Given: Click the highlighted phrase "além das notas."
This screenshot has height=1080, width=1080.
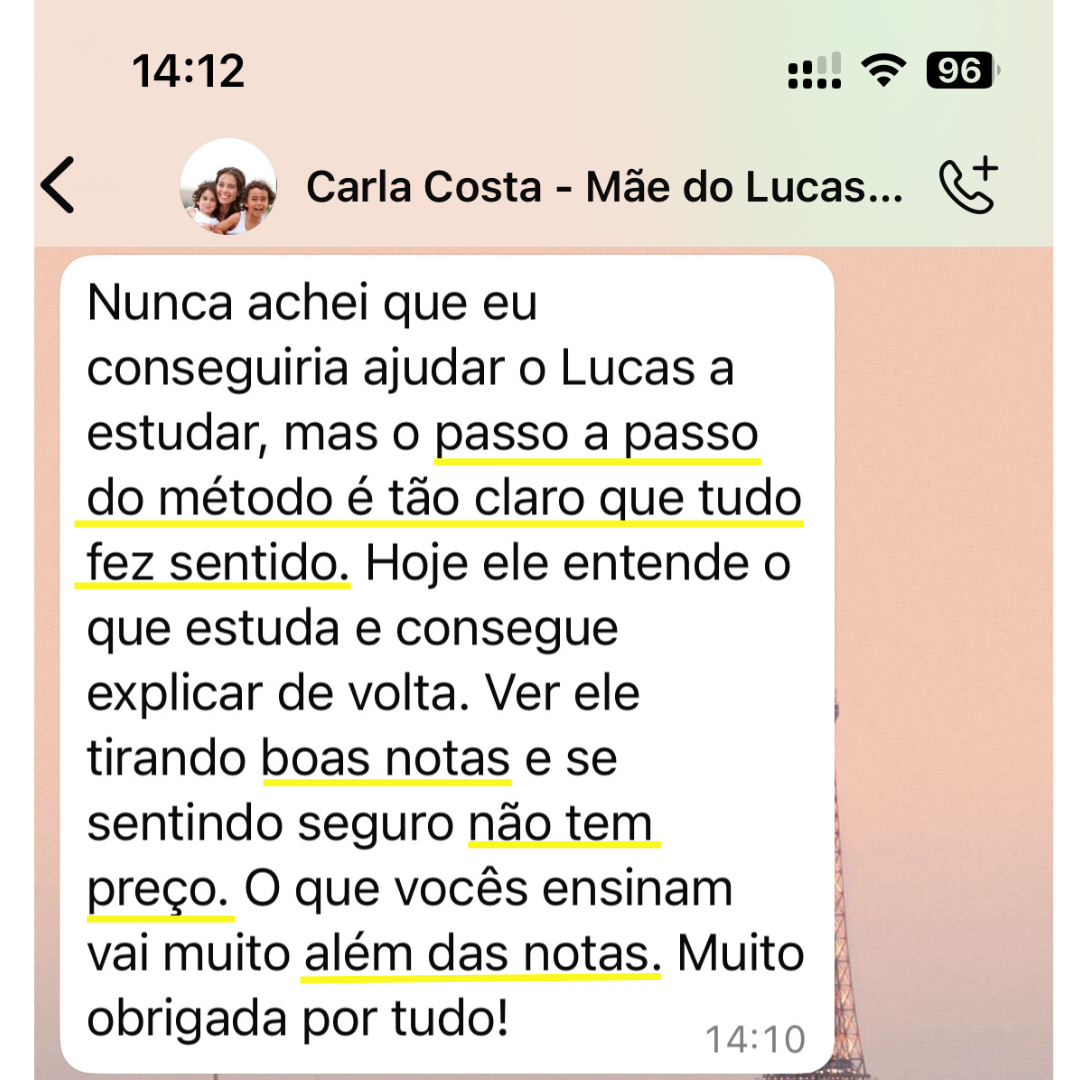Looking at the screenshot, I should (481, 954).
